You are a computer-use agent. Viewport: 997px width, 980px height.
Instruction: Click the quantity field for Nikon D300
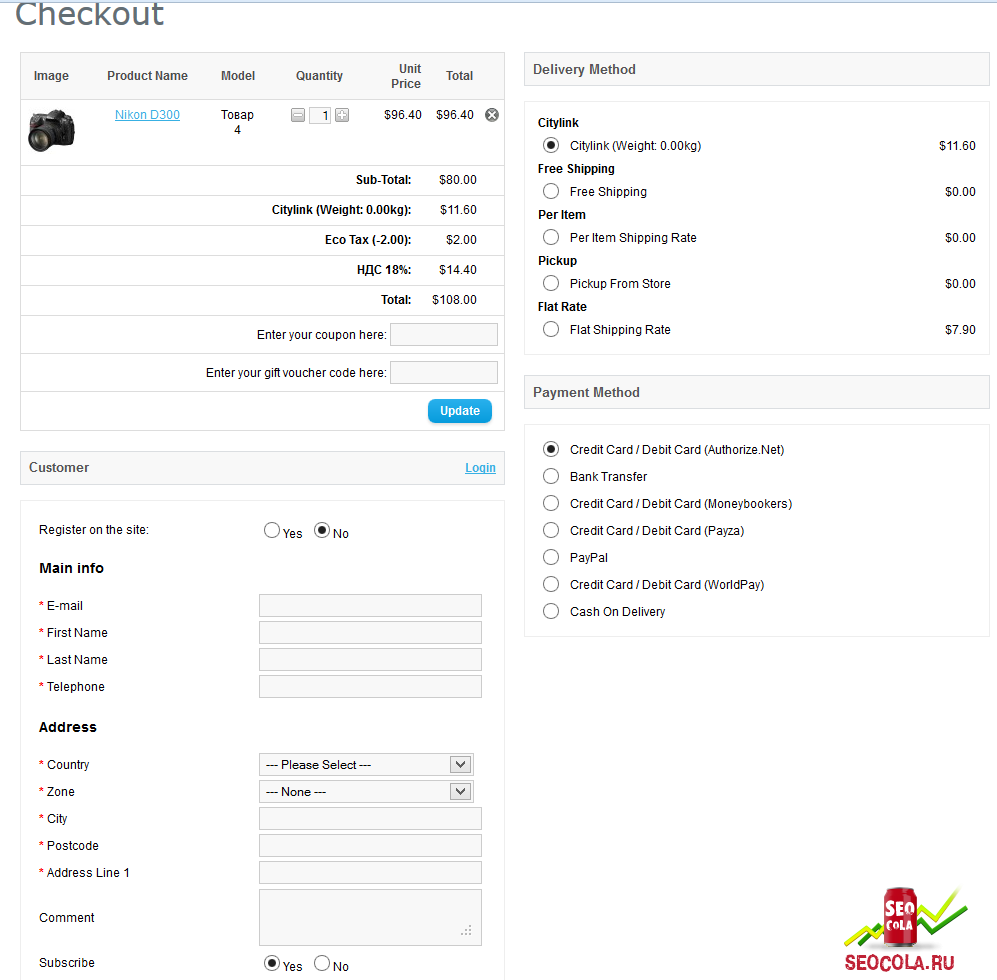320,115
